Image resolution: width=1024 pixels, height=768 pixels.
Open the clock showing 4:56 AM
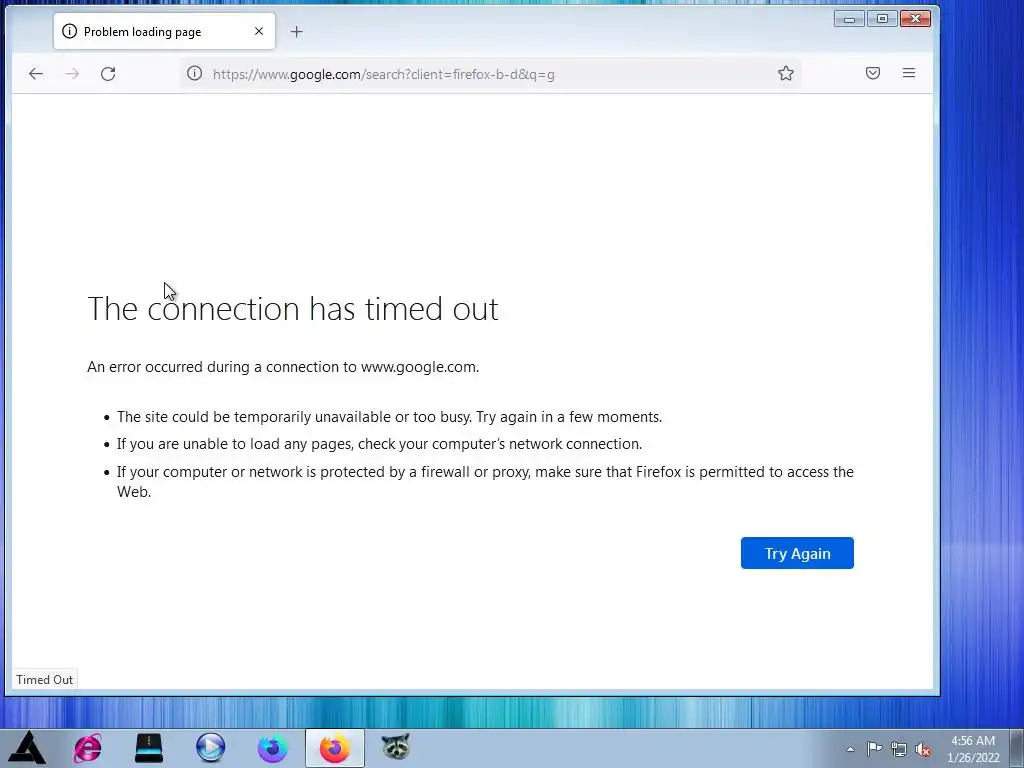click(973, 749)
